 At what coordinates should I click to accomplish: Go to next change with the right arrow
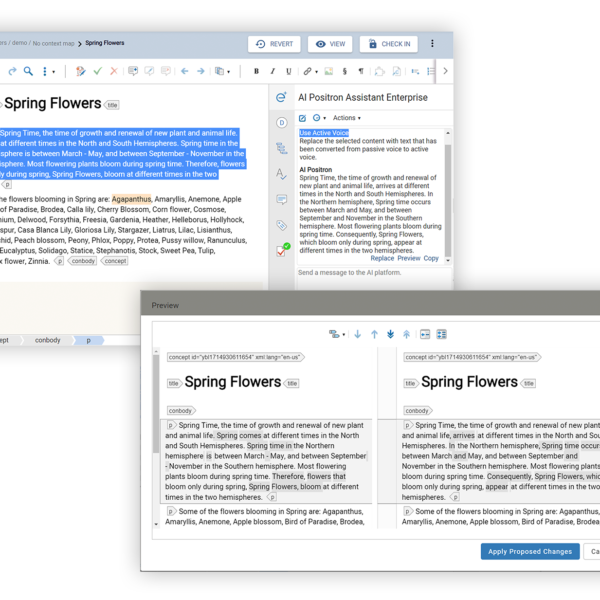pyautogui.click(x=201, y=71)
